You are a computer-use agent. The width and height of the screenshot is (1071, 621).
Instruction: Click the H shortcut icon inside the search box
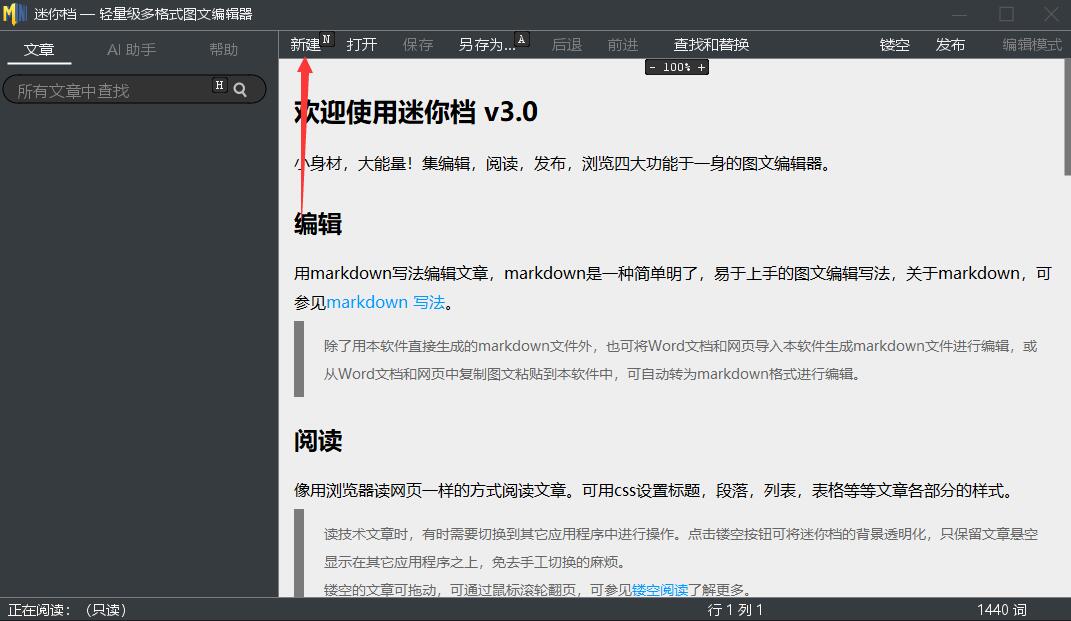point(218,86)
